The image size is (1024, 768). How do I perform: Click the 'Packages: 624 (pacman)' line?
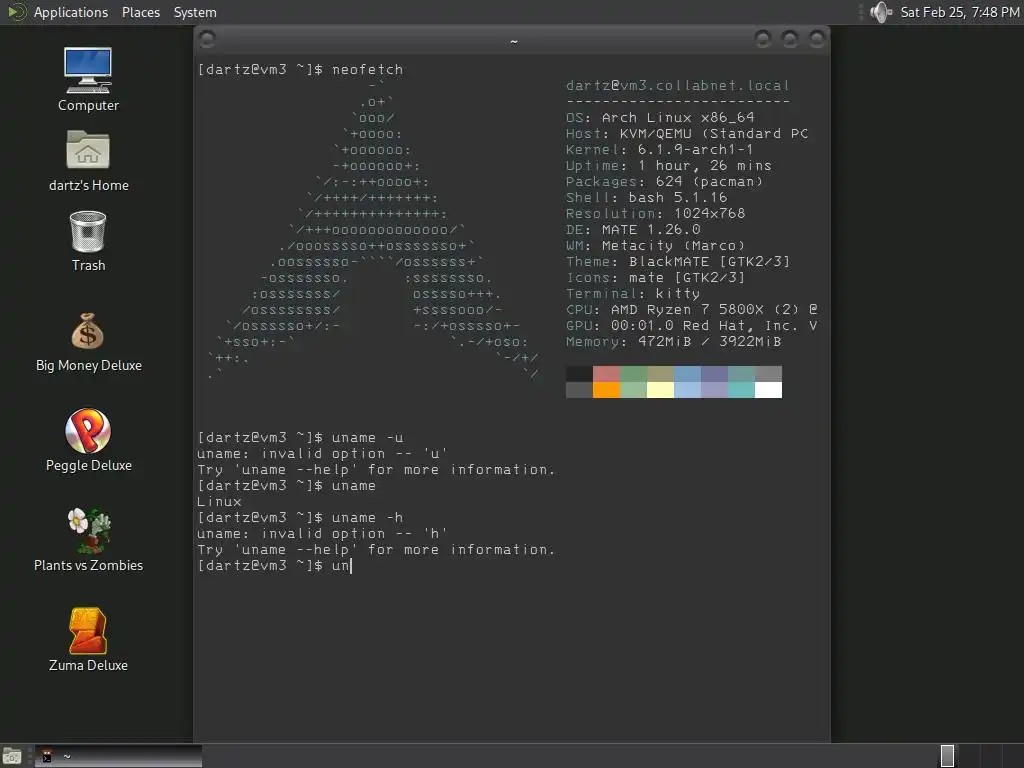pos(665,182)
